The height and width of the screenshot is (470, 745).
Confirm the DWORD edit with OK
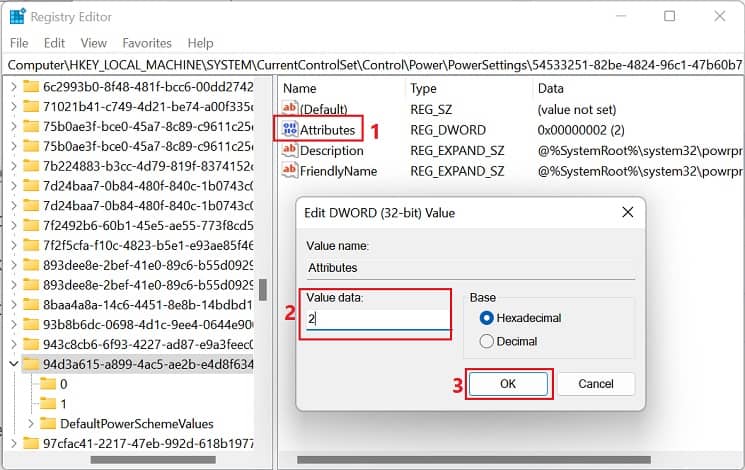pyautogui.click(x=508, y=384)
